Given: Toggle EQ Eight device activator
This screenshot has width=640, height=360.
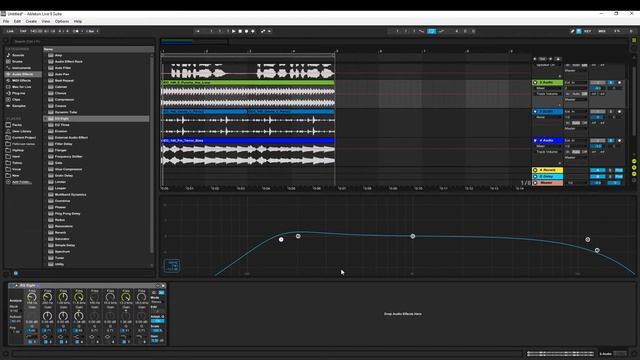Looking at the screenshot, I should click(x=11, y=286).
